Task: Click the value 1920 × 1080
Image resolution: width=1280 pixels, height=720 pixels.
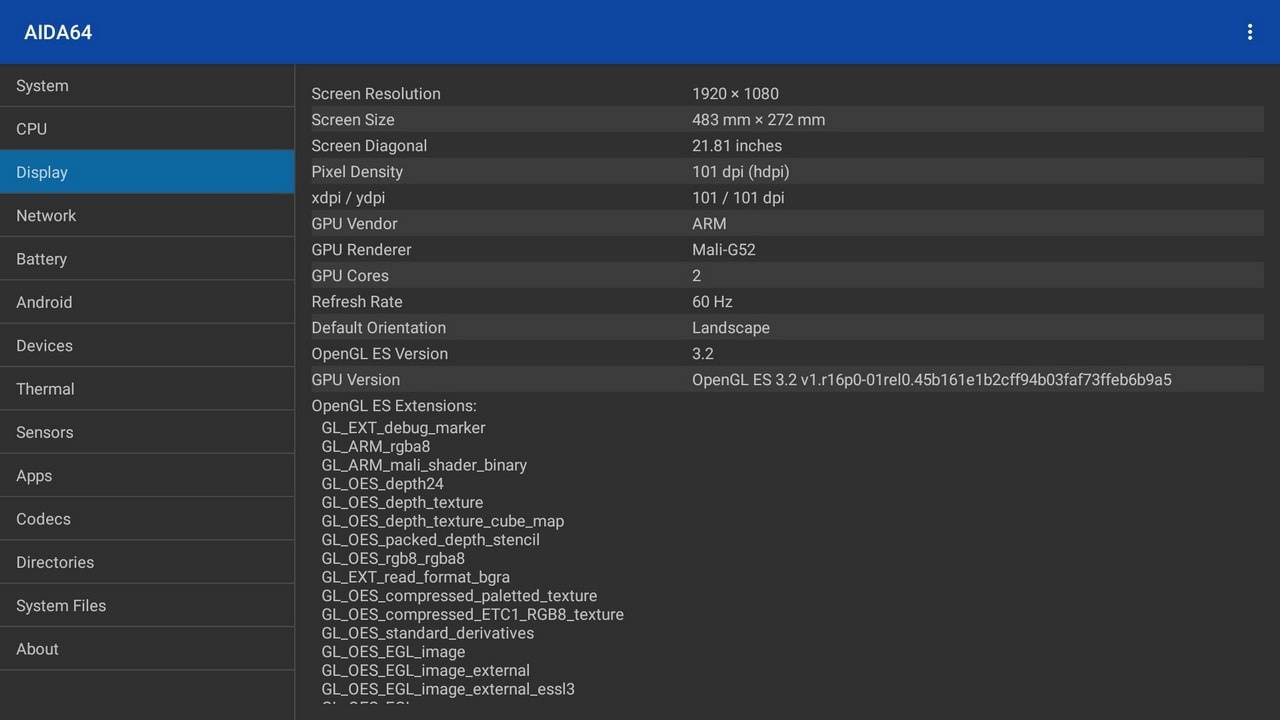Action: tap(735, 94)
